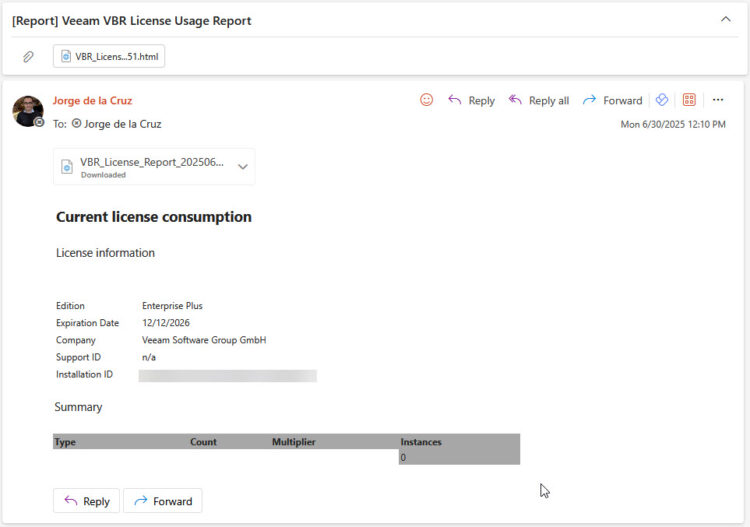The width and height of the screenshot is (750, 527).
Task: Click Forward in the message header
Action: (x=612, y=100)
